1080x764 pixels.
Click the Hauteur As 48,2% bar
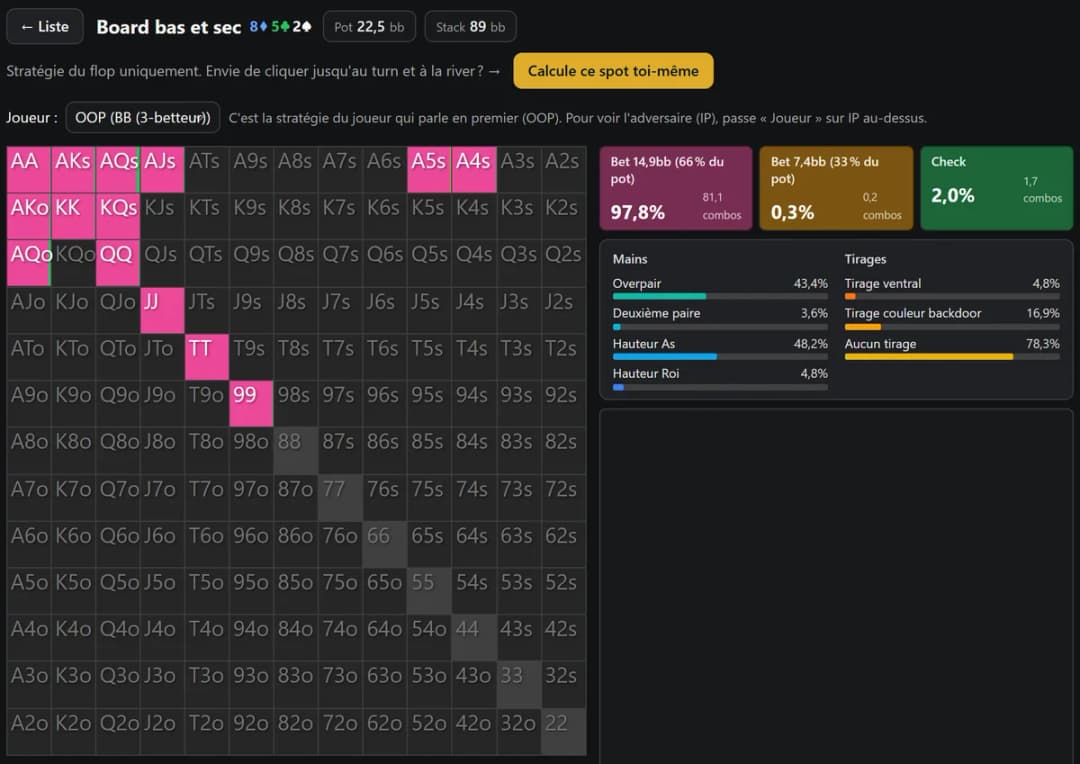[720, 357]
